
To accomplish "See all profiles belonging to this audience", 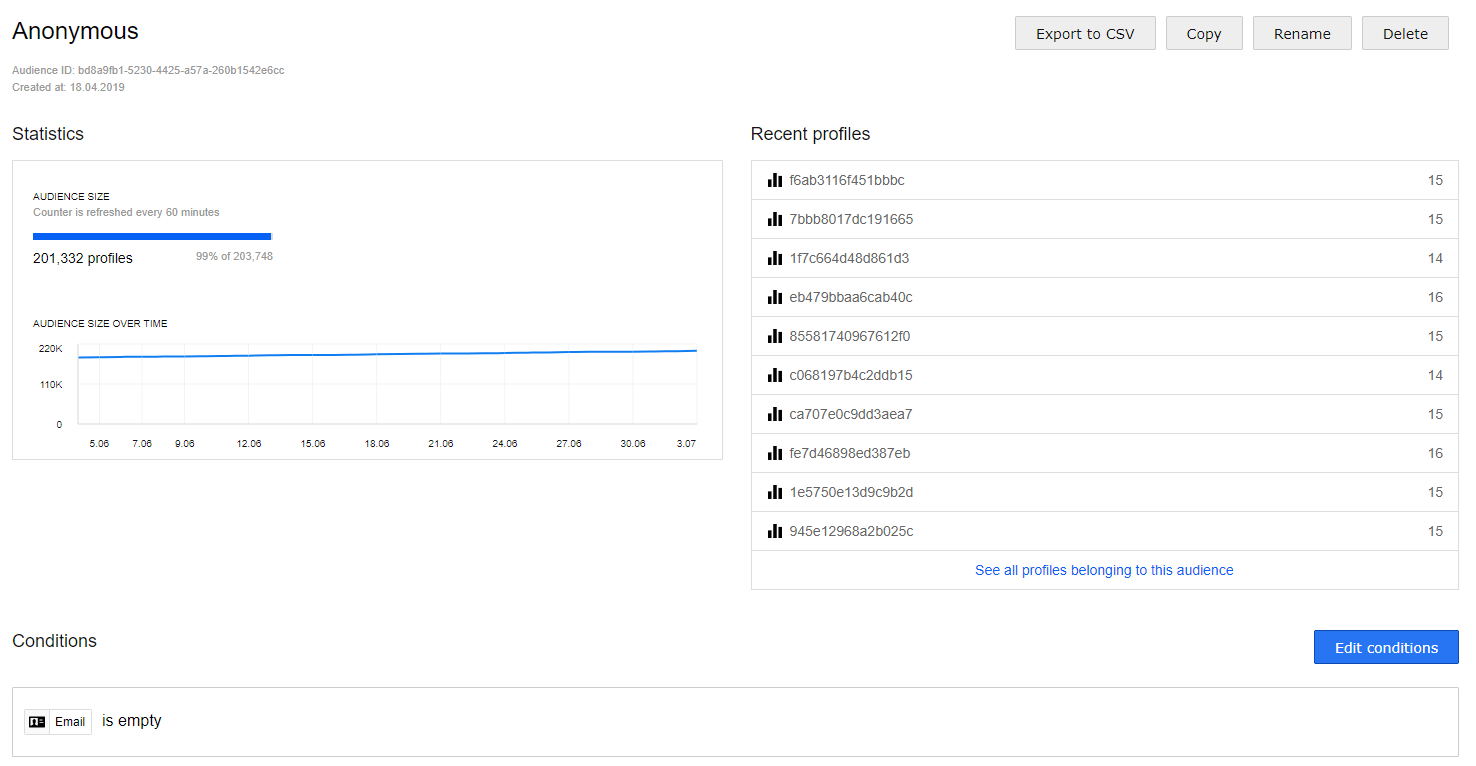I will click(x=1104, y=570).
